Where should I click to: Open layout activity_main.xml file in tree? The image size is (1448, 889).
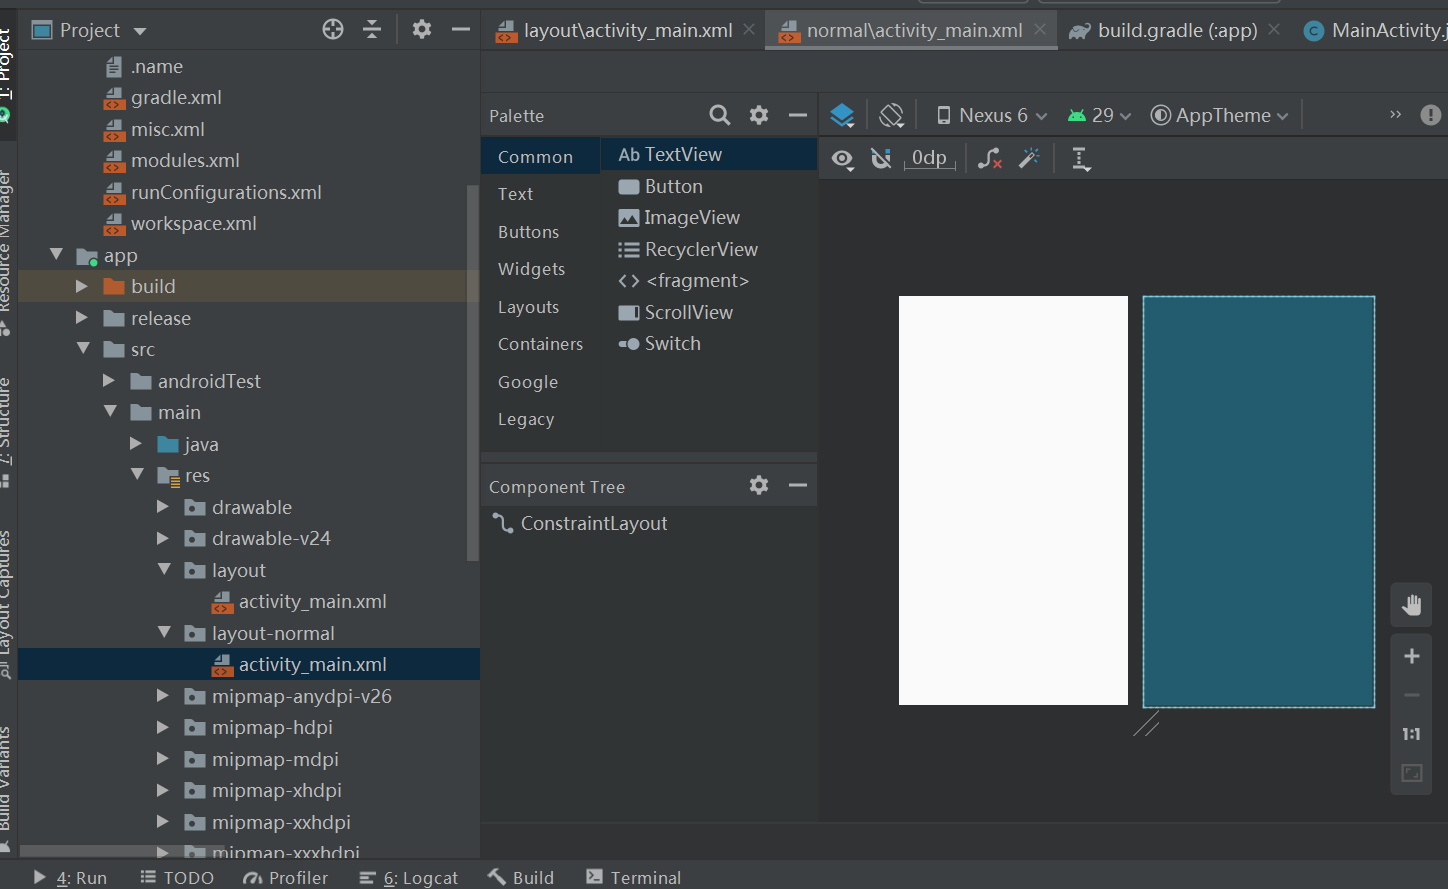tap(299, 601)
